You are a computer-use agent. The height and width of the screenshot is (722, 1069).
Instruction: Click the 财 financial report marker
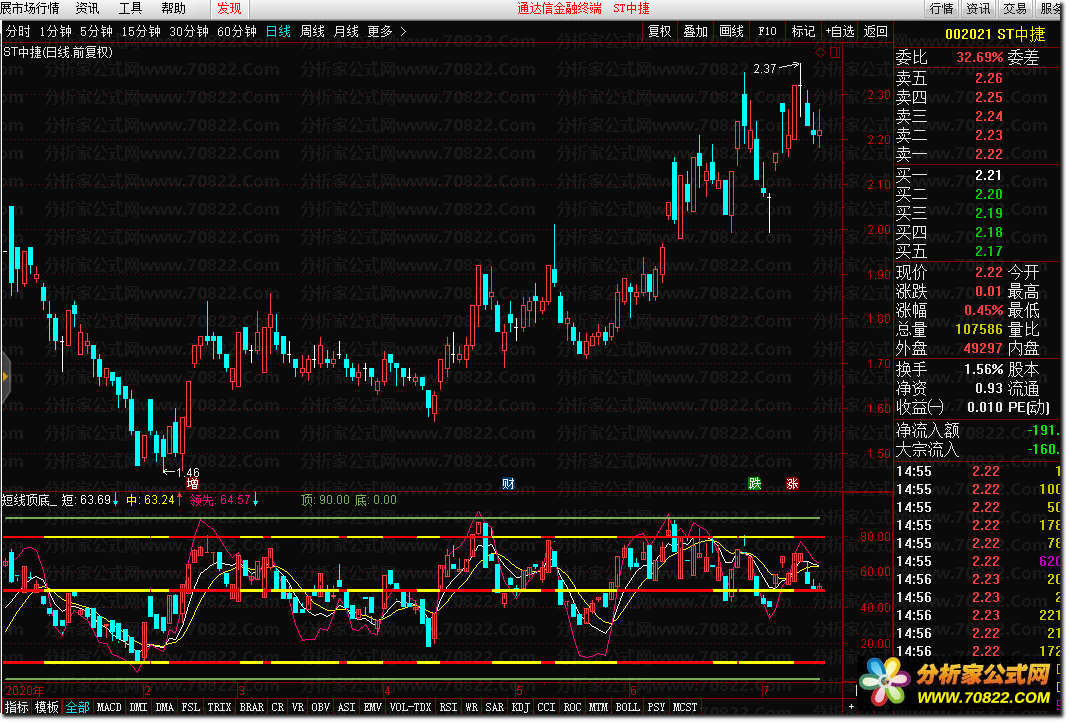tap(508, 483)
